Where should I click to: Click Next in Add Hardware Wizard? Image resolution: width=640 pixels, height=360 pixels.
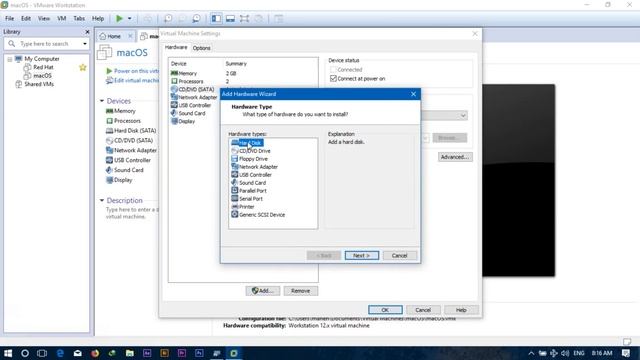click(362, 256)
